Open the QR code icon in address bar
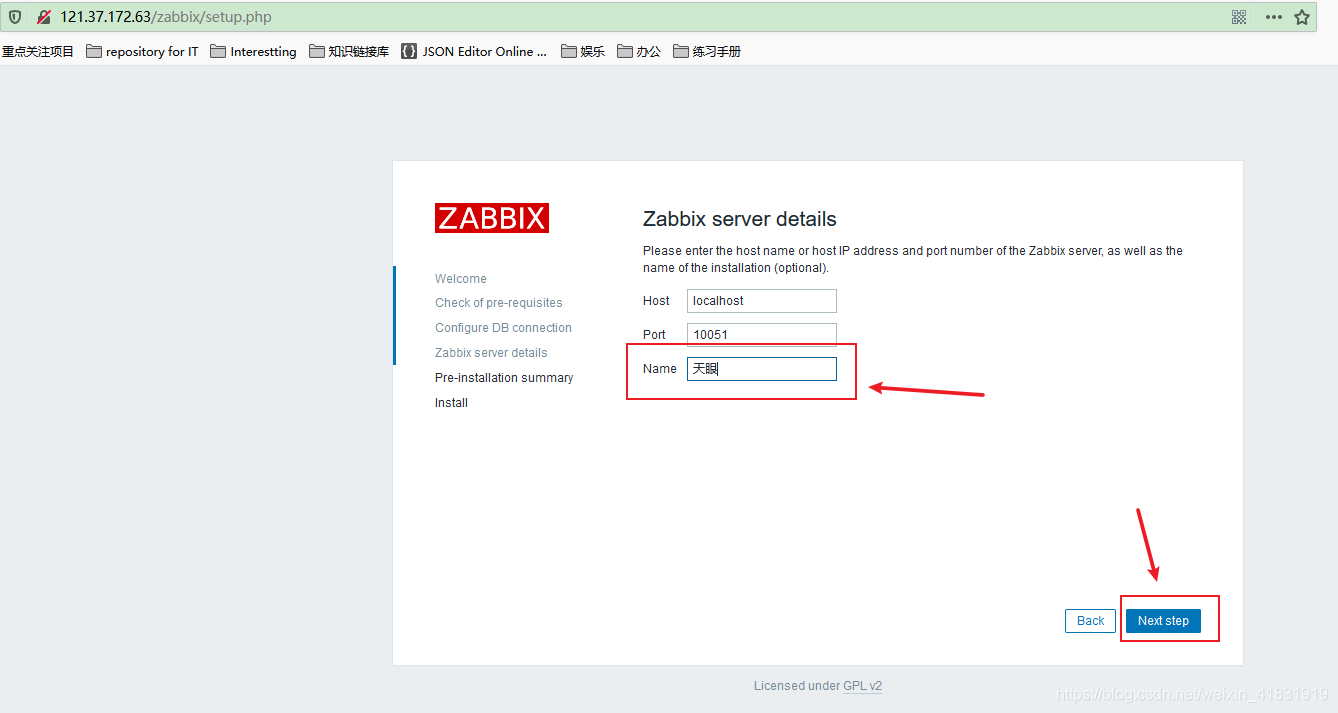This screenshot has height=713, width=1338. pos(1239,17)
